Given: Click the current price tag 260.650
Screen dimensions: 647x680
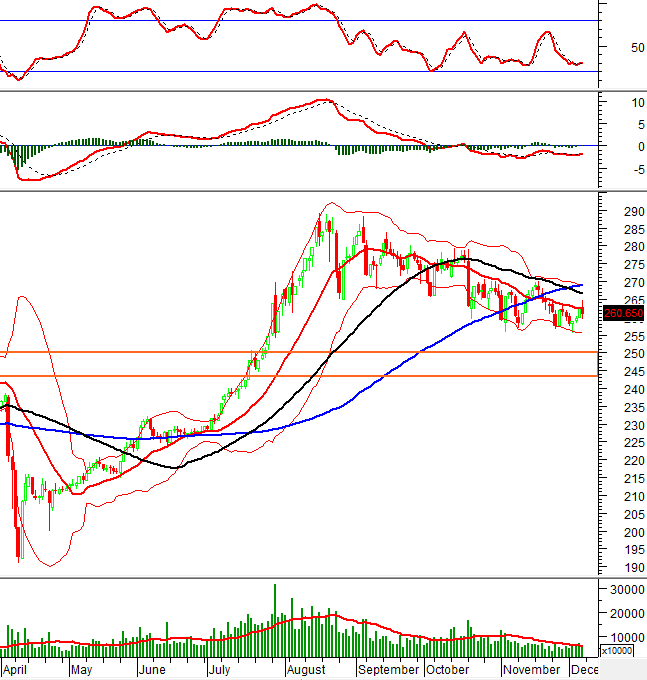Looking at the screenshot, I should (x=624, y=313).
